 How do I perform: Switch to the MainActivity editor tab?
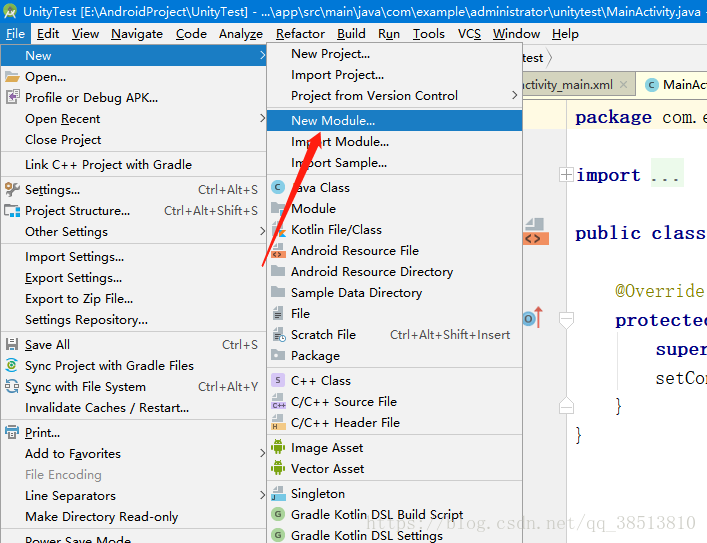click(x=672, y=85)
